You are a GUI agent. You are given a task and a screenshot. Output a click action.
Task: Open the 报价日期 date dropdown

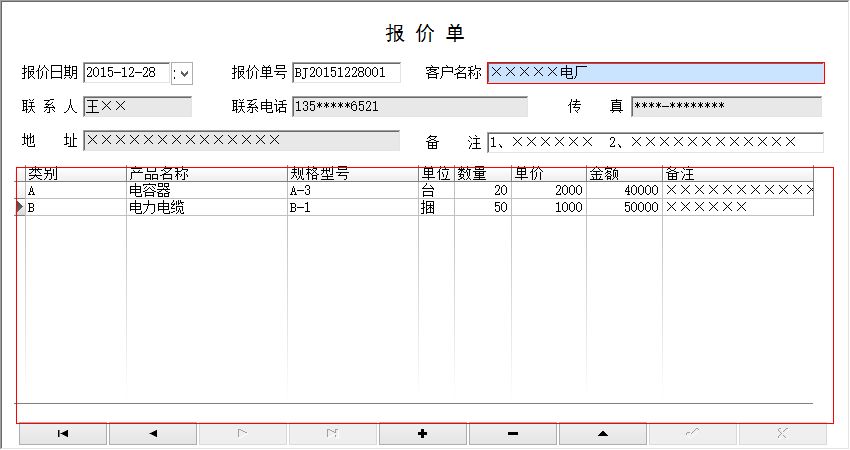[182, 73]
